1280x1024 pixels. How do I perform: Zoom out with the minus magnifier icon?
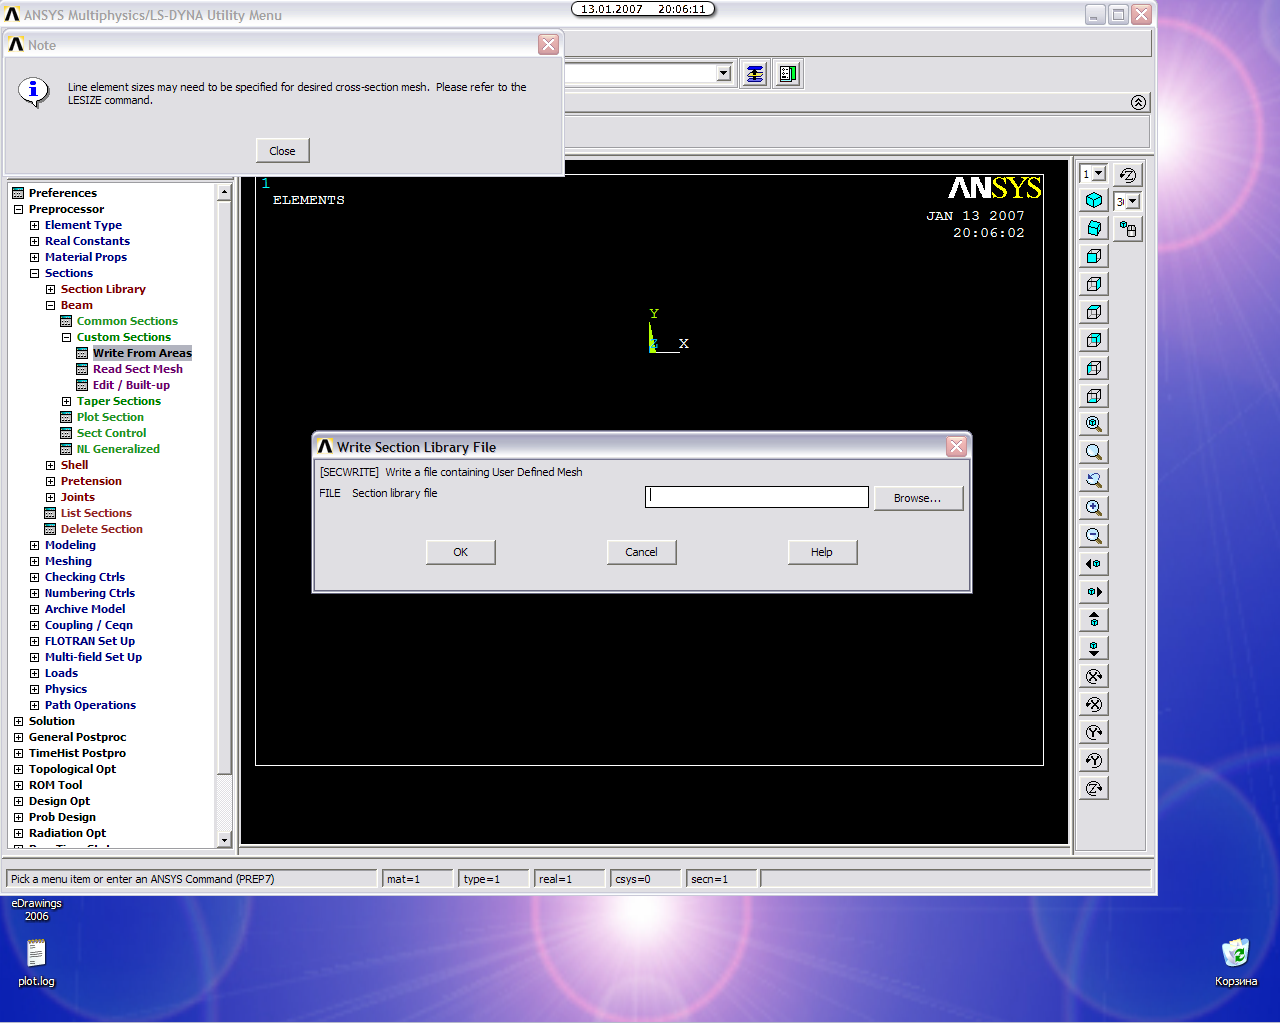1094,536
